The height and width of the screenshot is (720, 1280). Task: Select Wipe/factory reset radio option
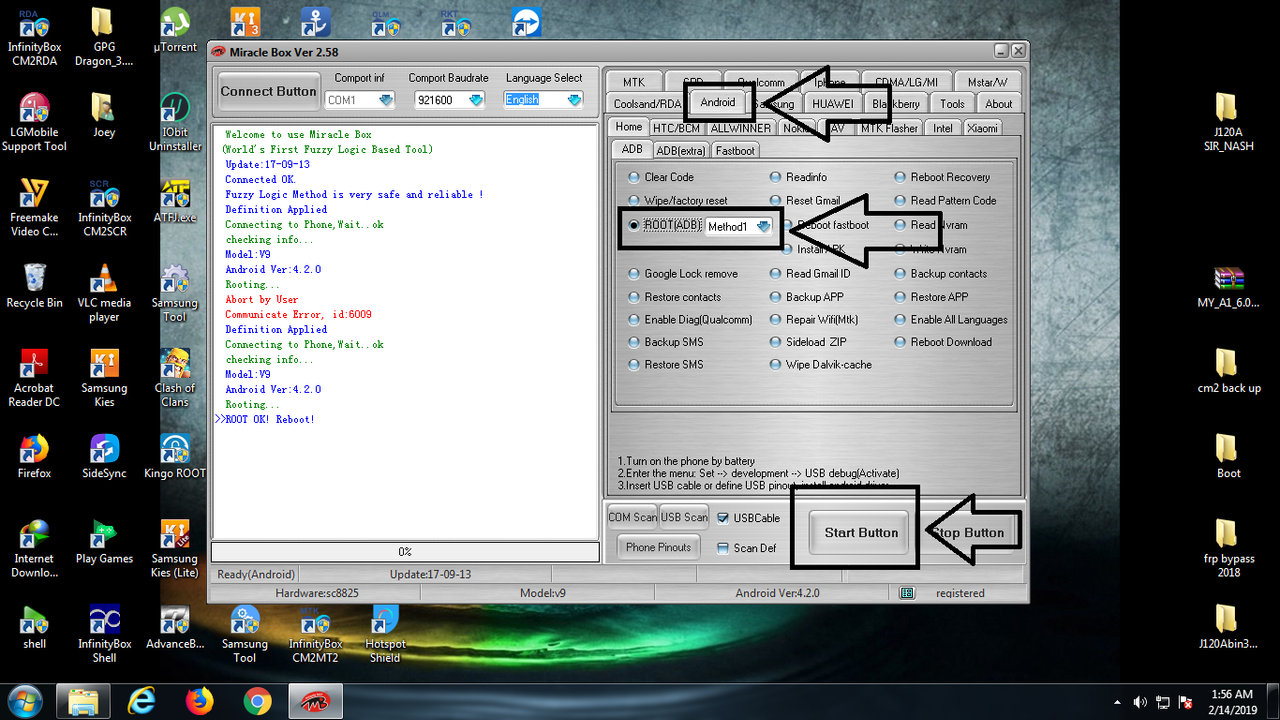coord(677,201)
